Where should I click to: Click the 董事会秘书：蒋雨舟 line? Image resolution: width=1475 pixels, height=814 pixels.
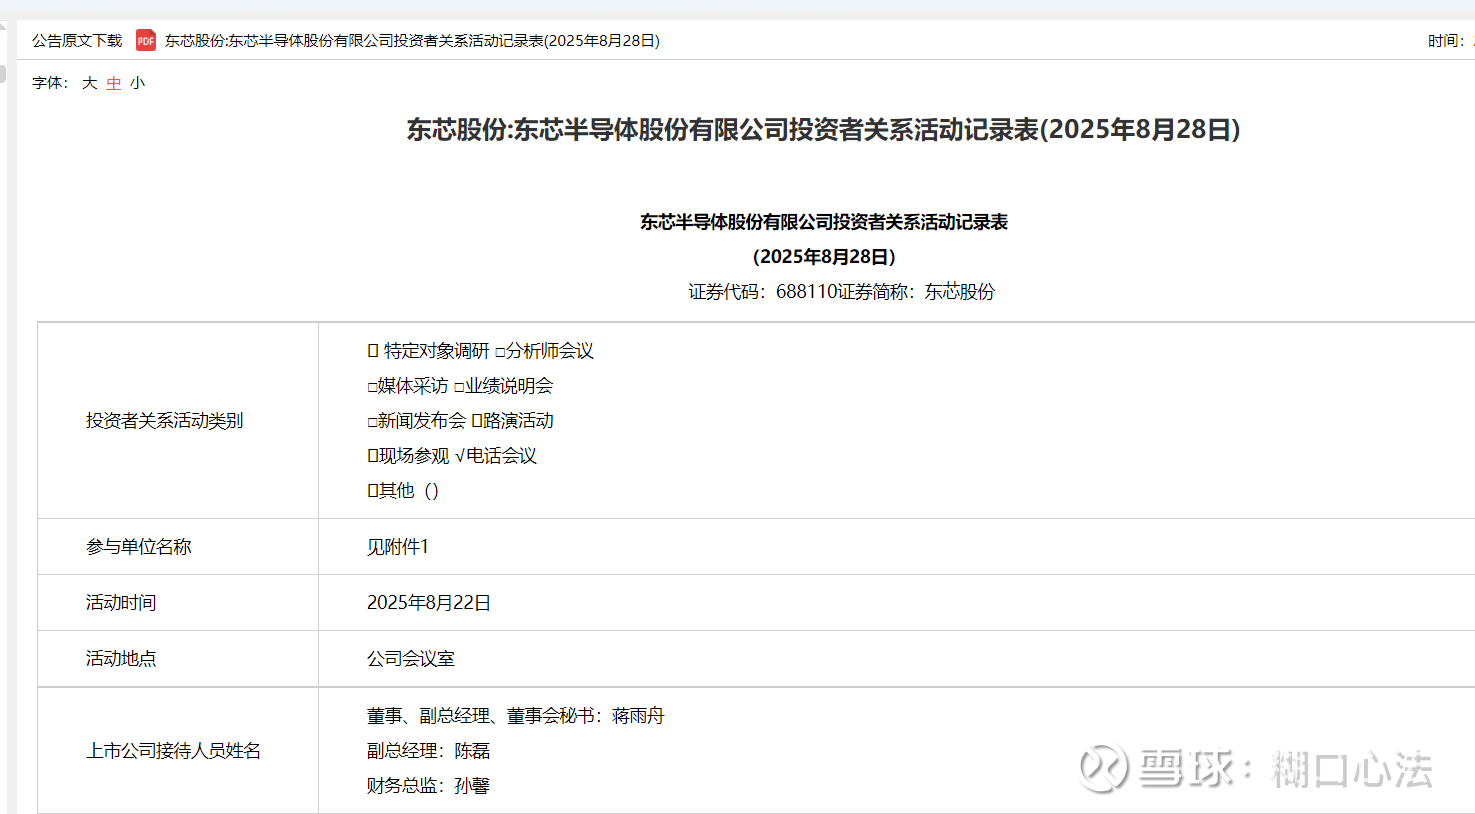point(516,716)
